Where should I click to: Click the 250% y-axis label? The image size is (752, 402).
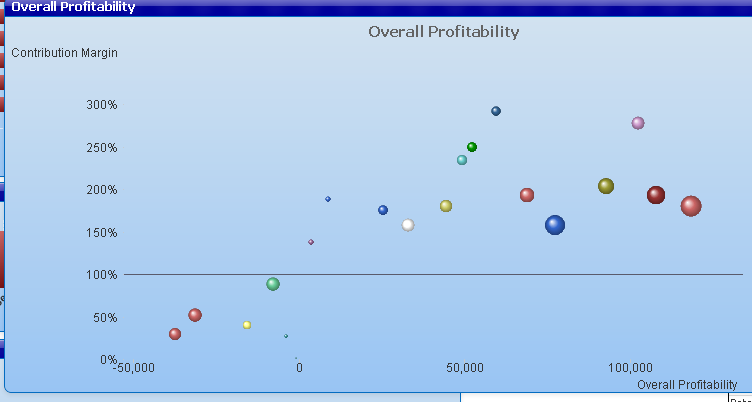tap(102, 148)
